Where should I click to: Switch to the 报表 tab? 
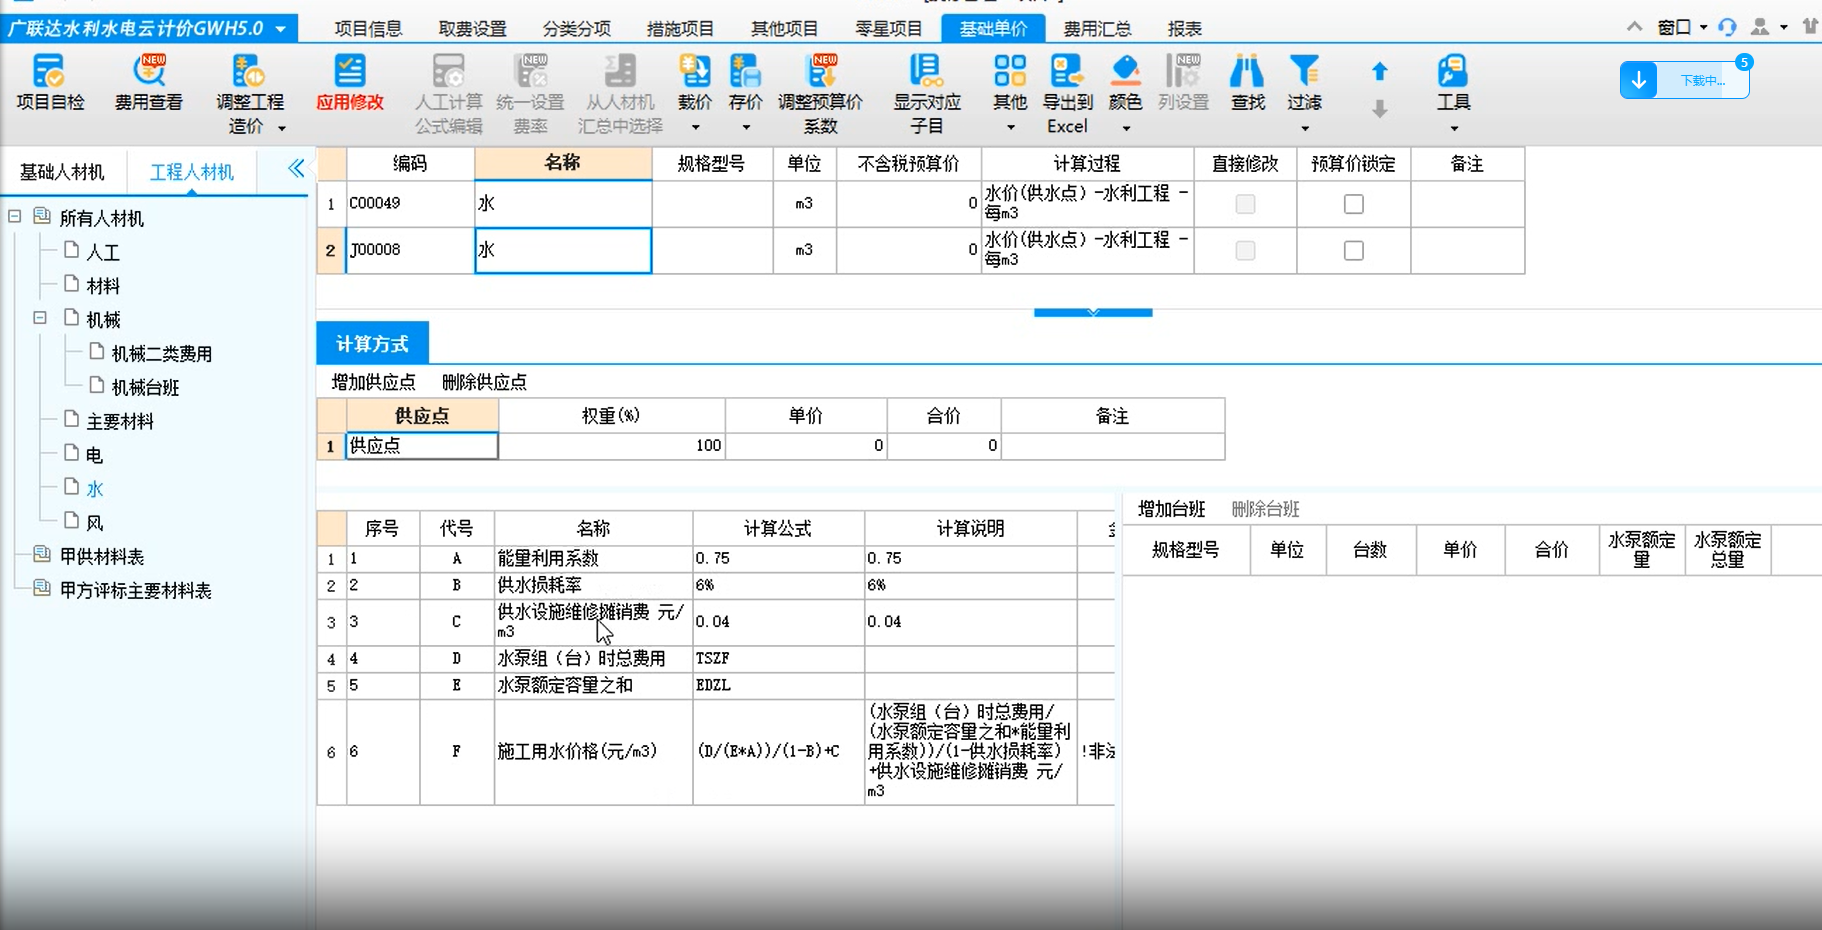point(1185,29)
